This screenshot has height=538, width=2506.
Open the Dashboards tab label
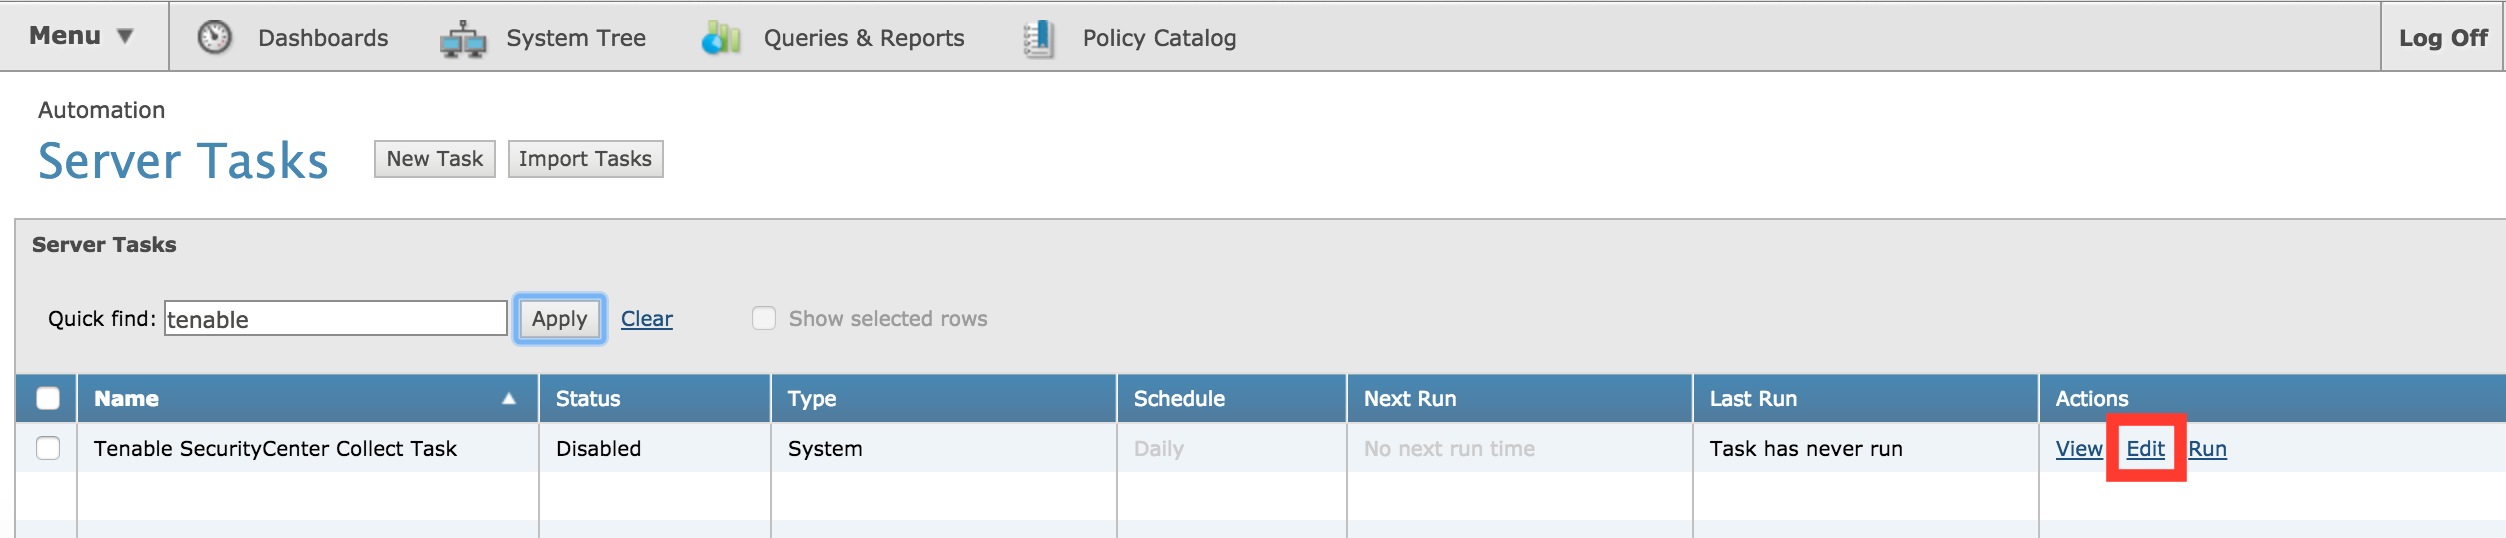click(x=323, y=38)
